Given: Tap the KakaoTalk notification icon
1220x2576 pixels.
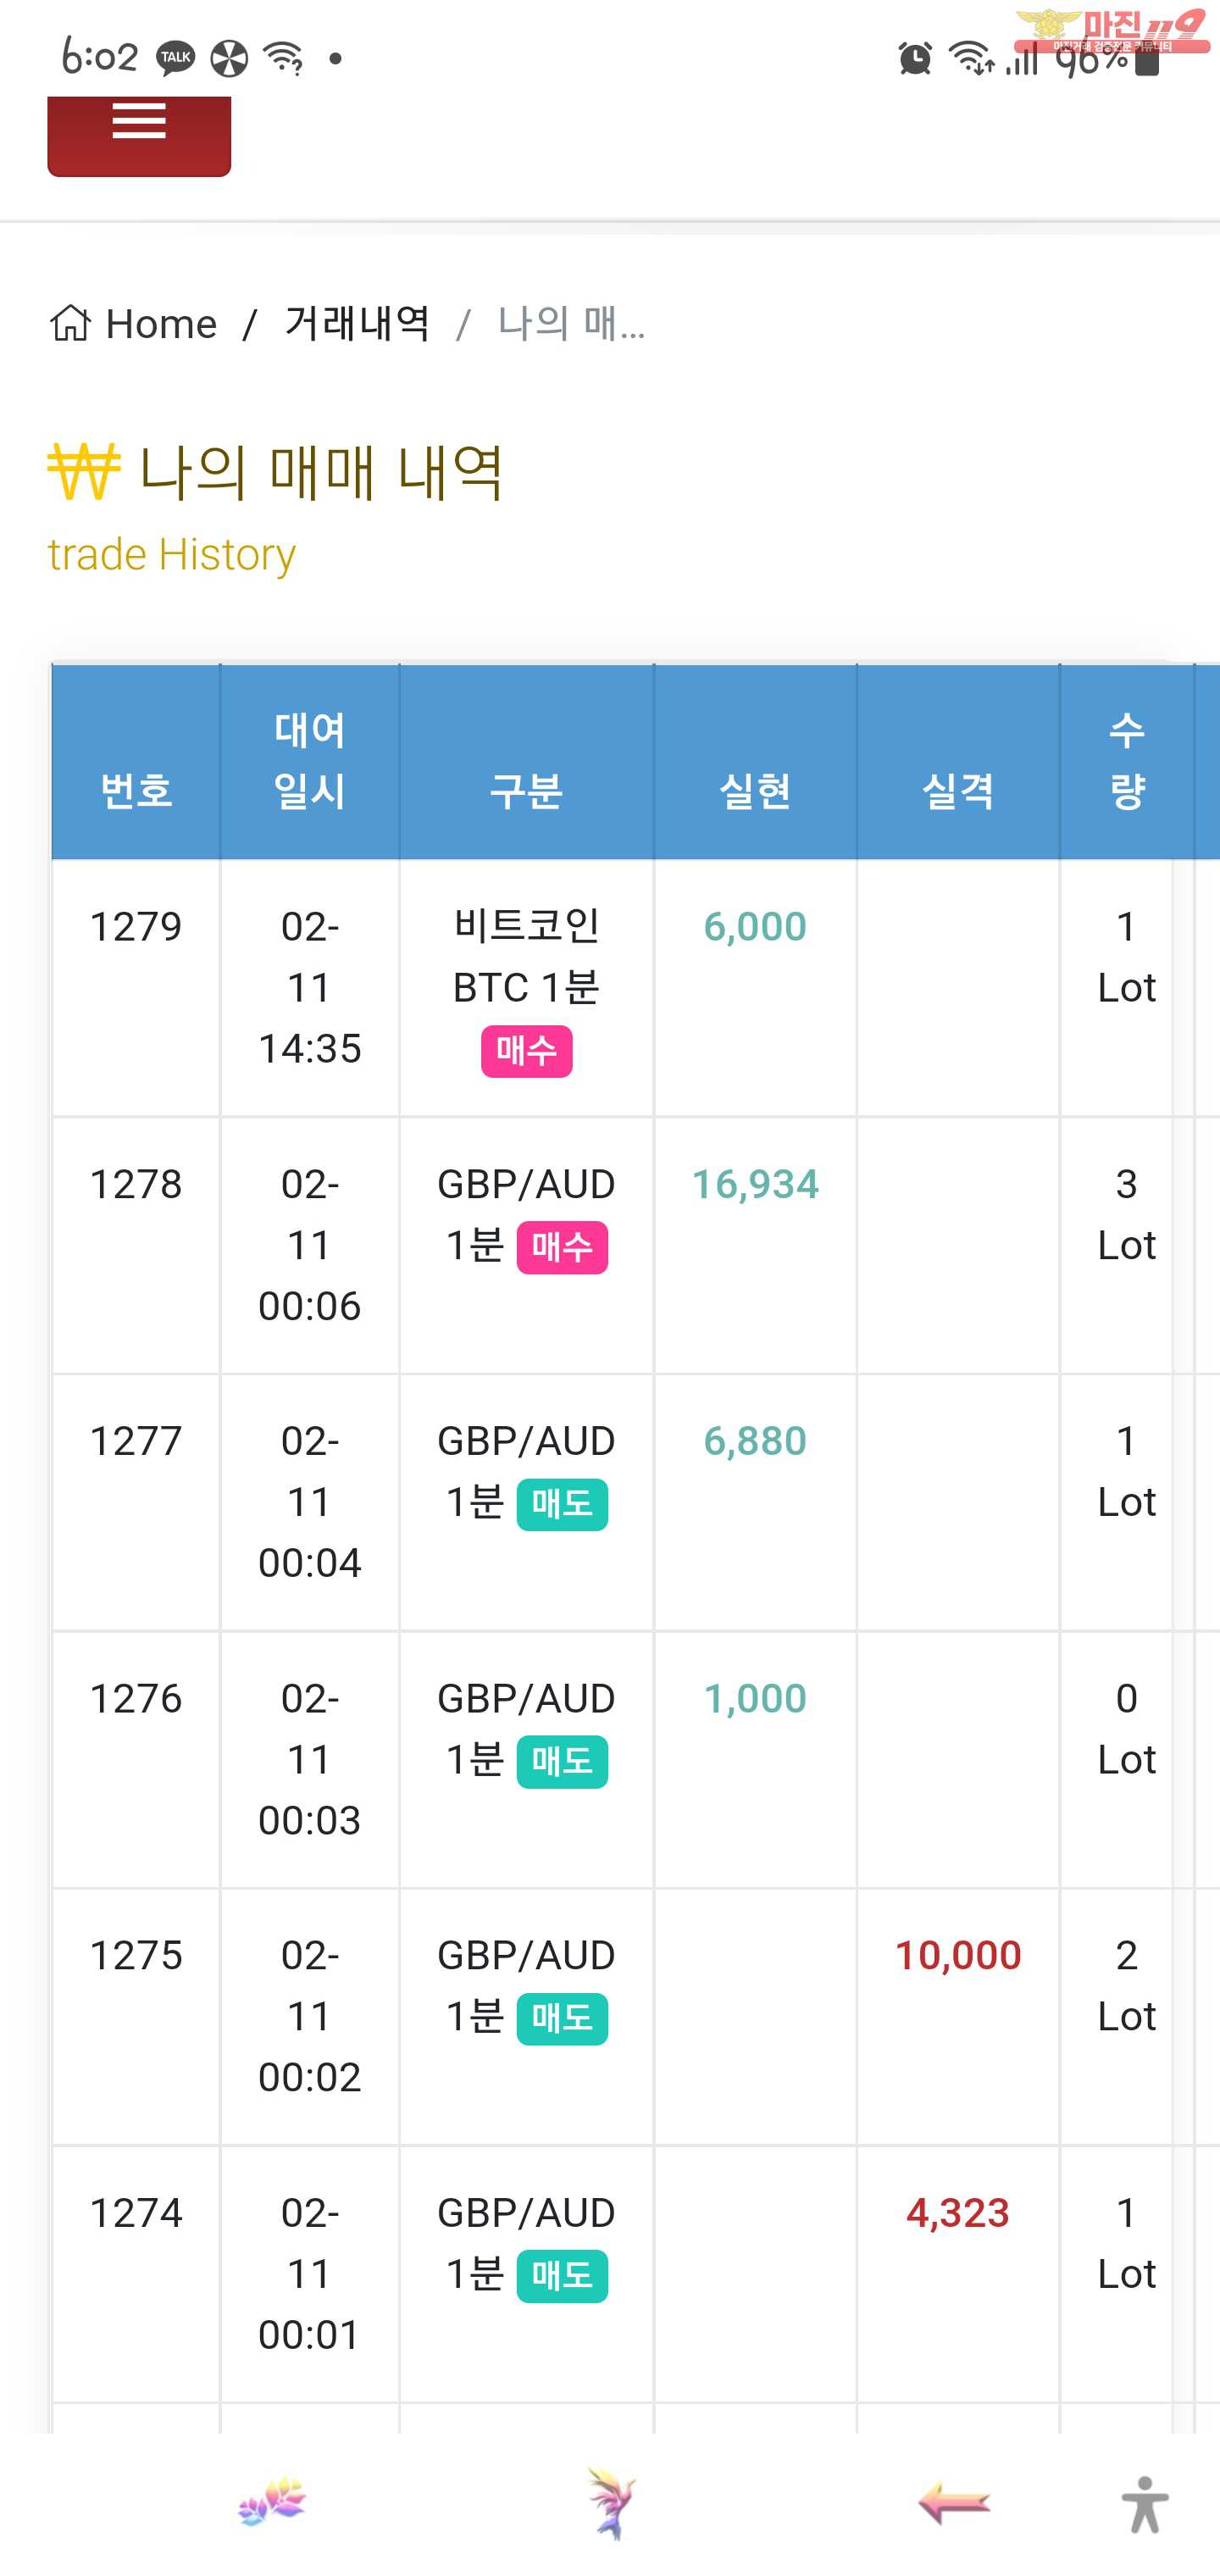Looking at the screenshot, I should click(176, 59).
